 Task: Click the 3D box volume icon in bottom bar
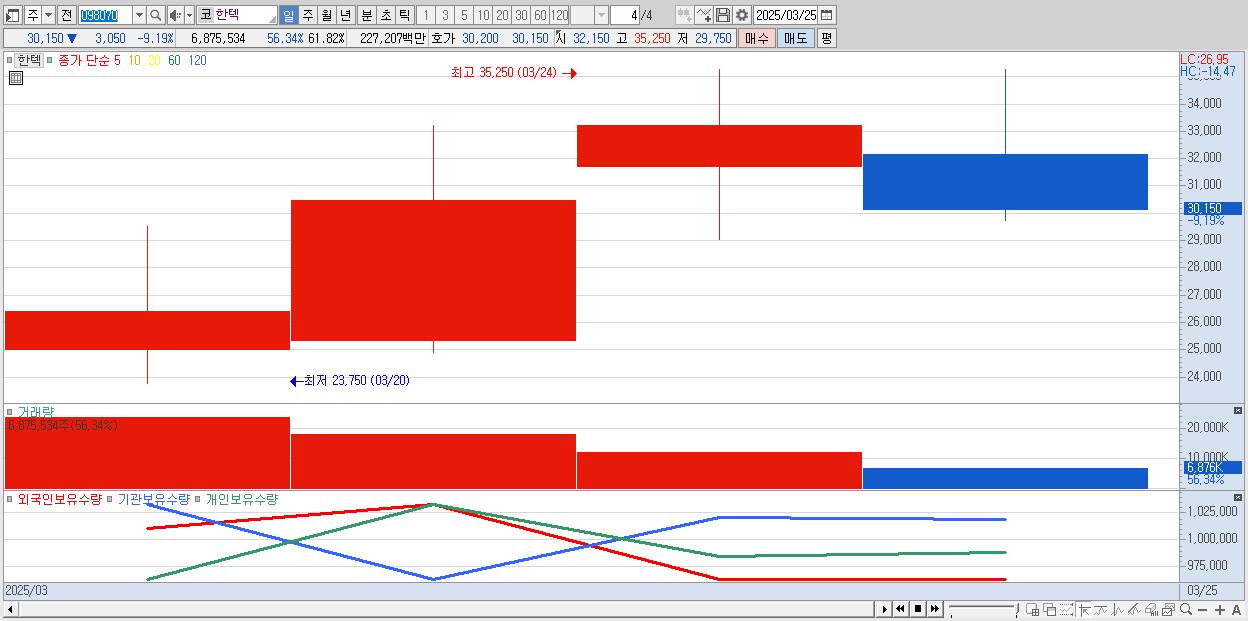[x=1151, y=610]
